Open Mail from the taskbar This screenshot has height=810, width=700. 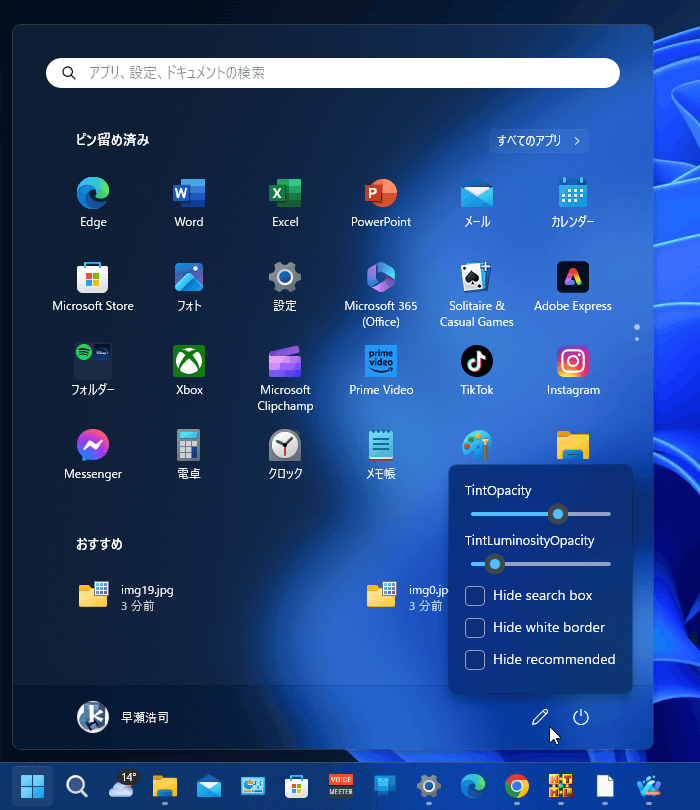[209, 786]
